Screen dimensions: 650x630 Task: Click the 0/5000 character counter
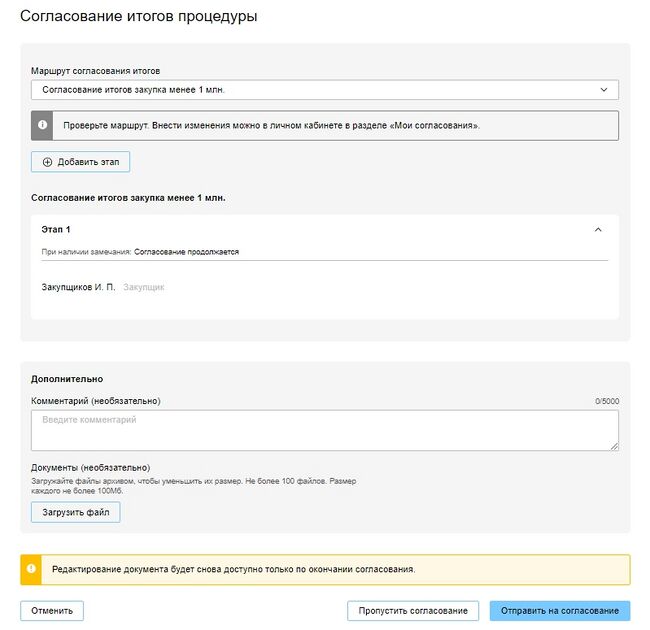click(x=607, y=401)
